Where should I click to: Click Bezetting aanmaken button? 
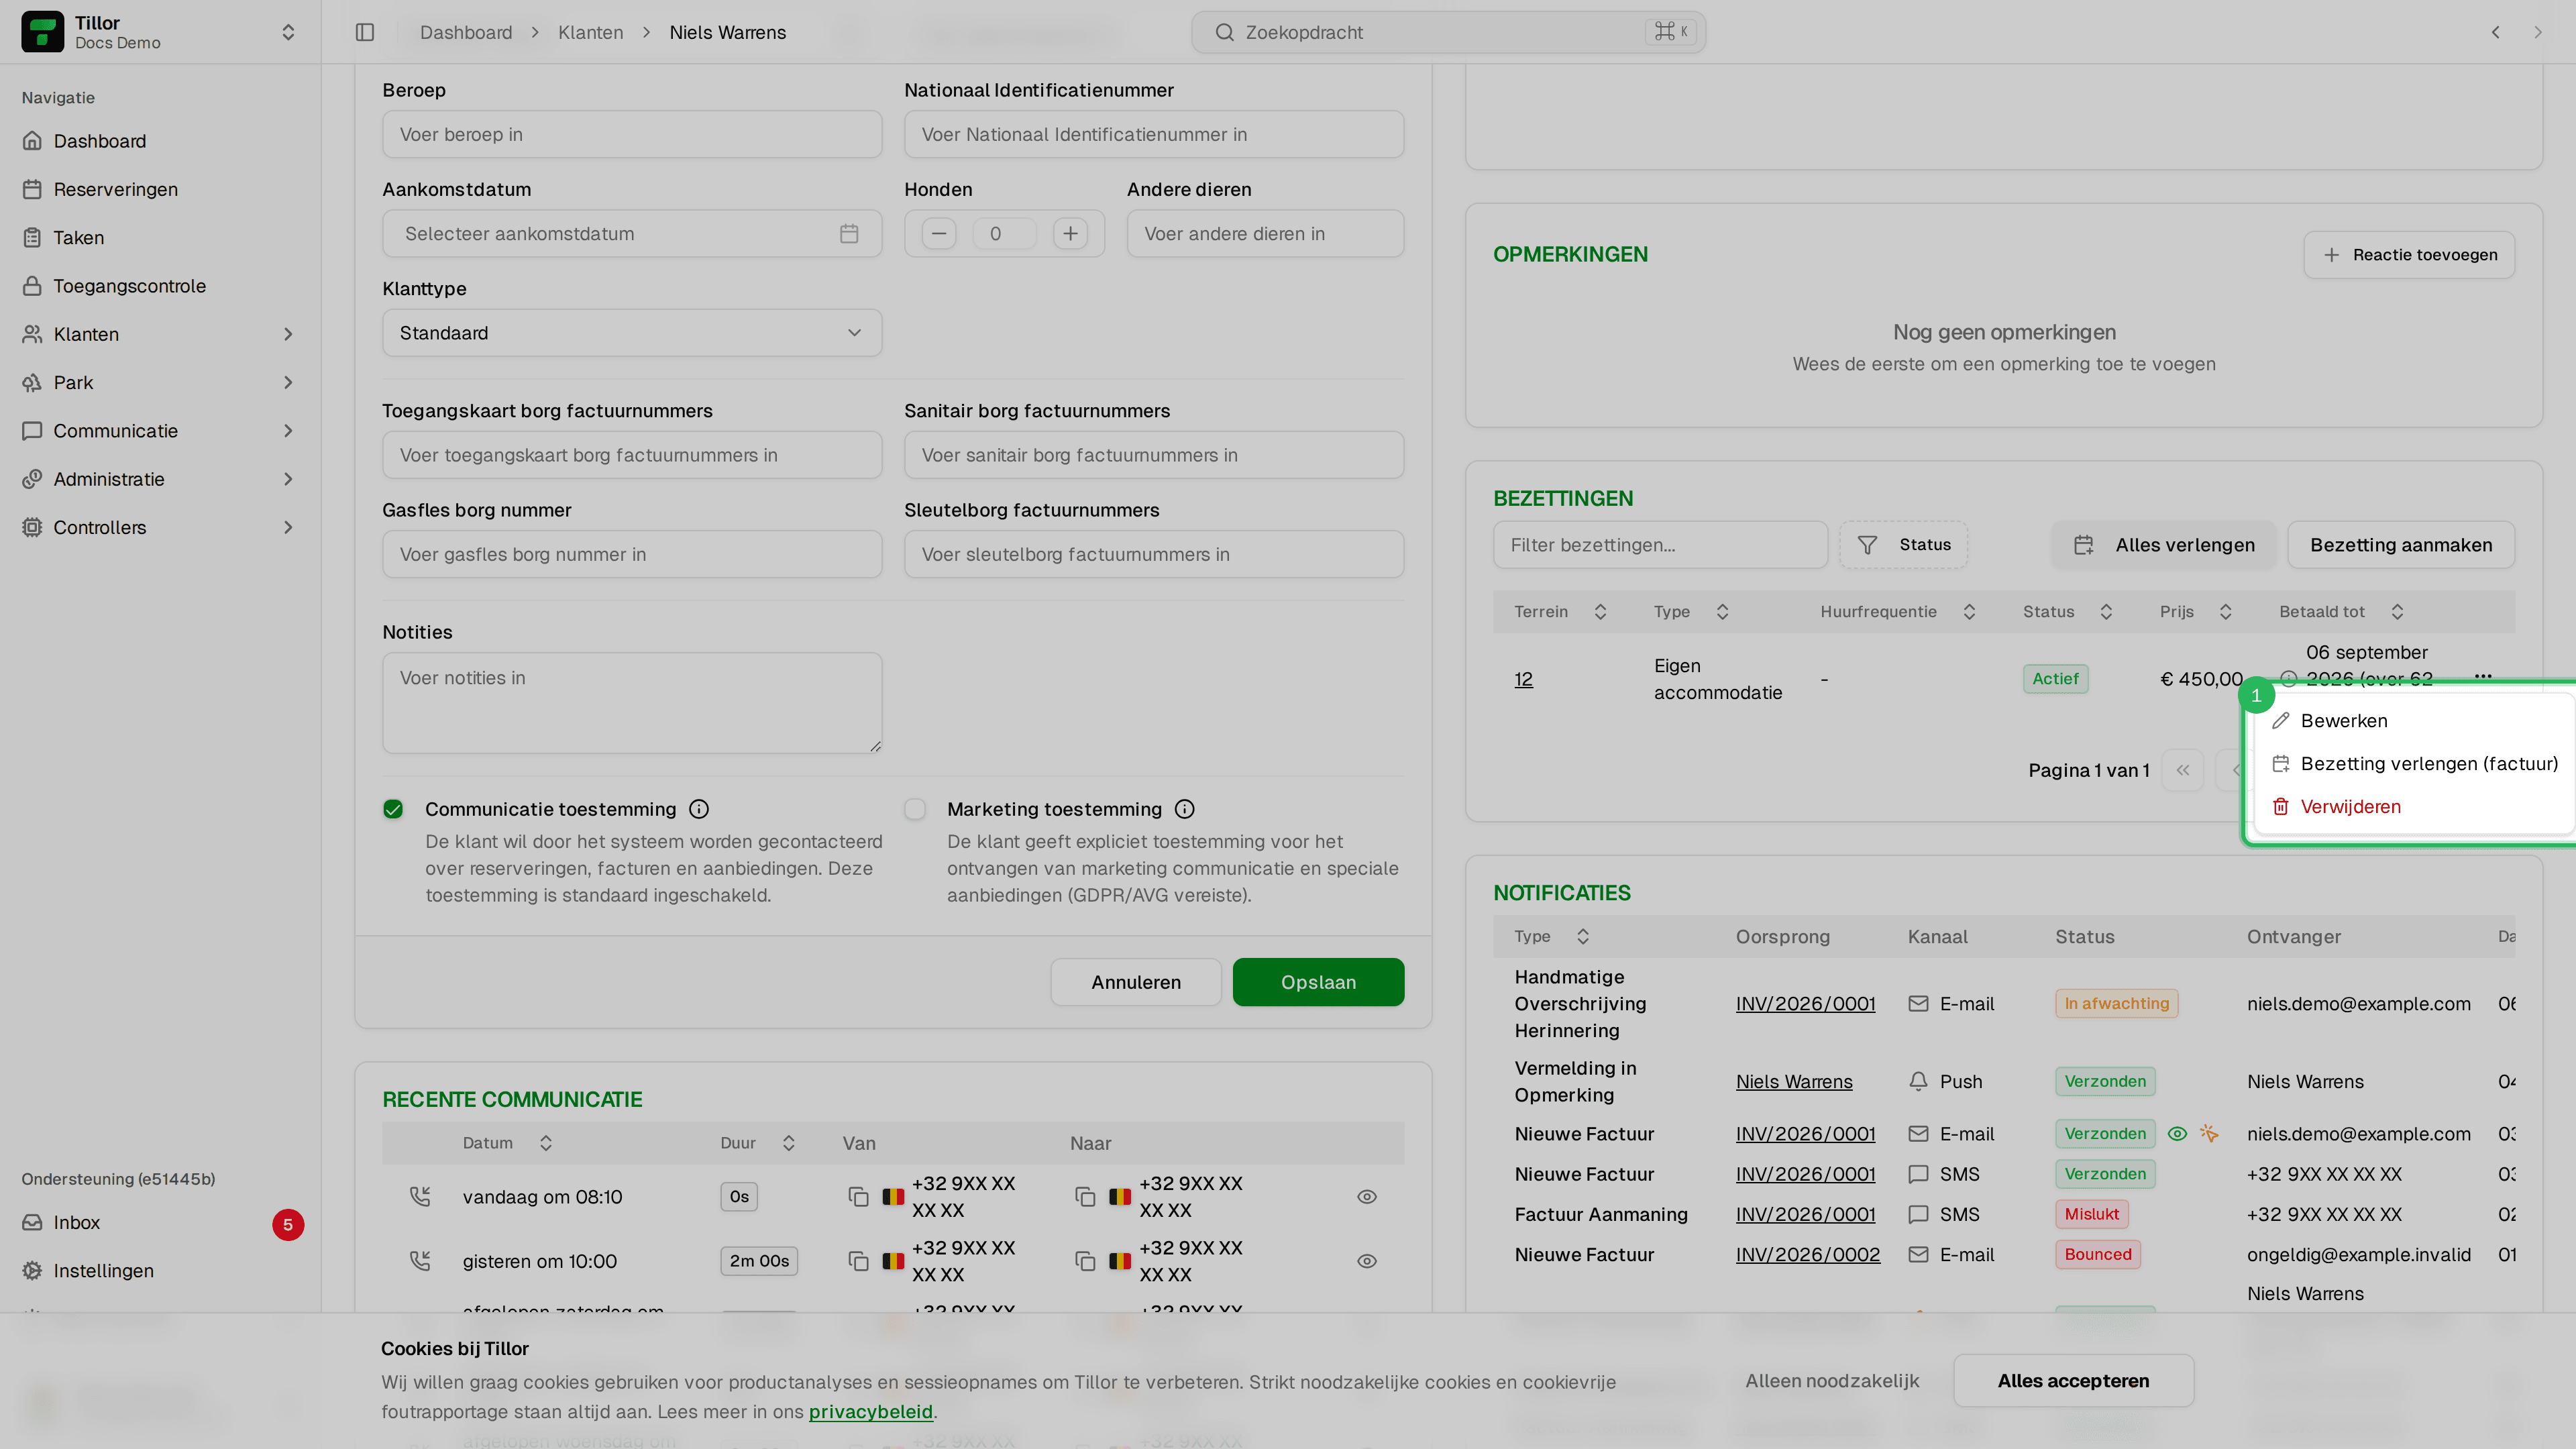pos(2401,545)
